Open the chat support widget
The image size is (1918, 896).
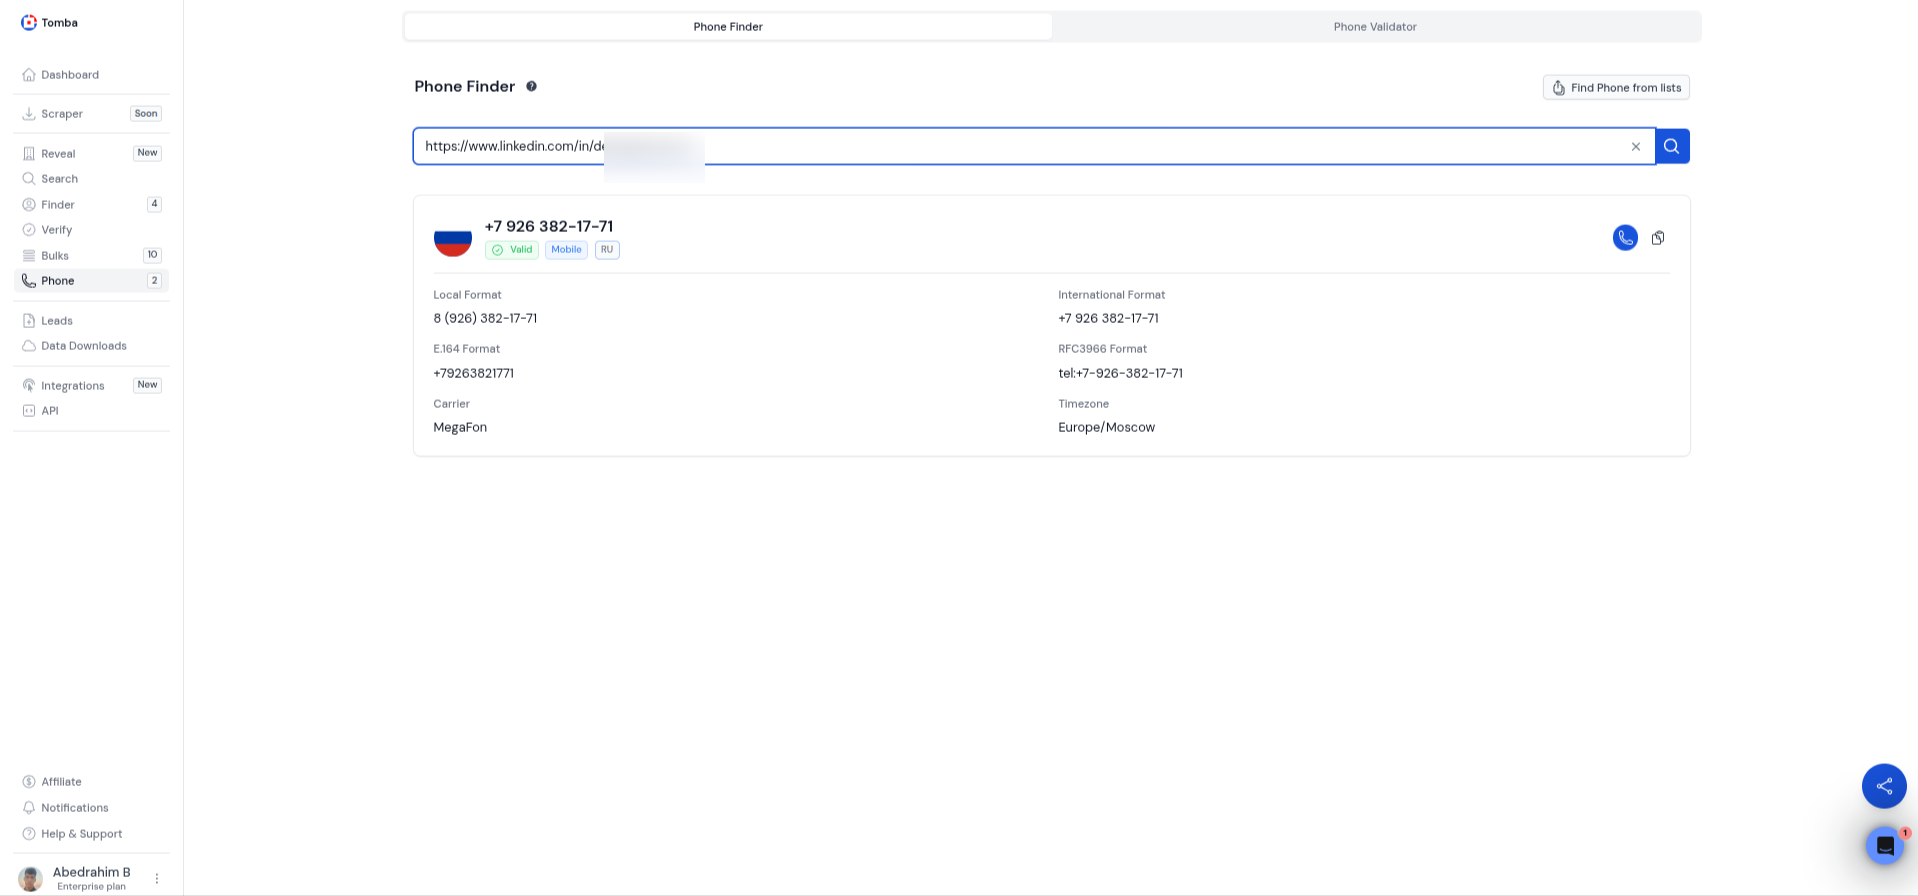[x=1885, y=846]
